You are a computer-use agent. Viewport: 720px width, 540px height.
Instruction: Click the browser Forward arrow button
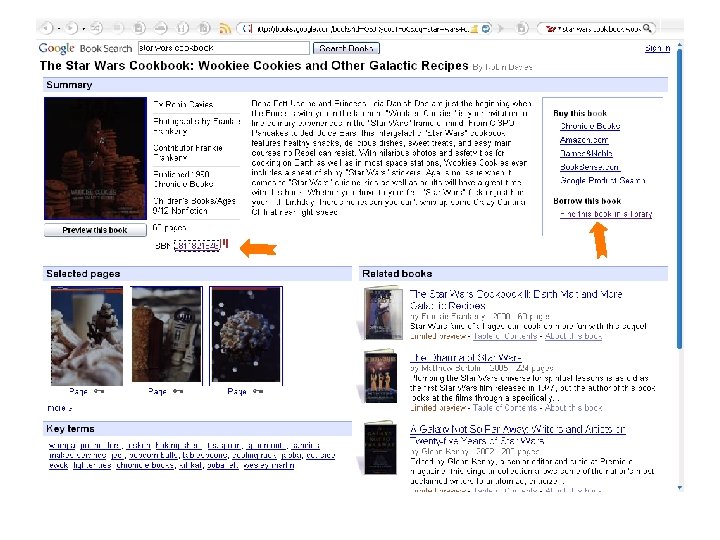tap(71, 28)
